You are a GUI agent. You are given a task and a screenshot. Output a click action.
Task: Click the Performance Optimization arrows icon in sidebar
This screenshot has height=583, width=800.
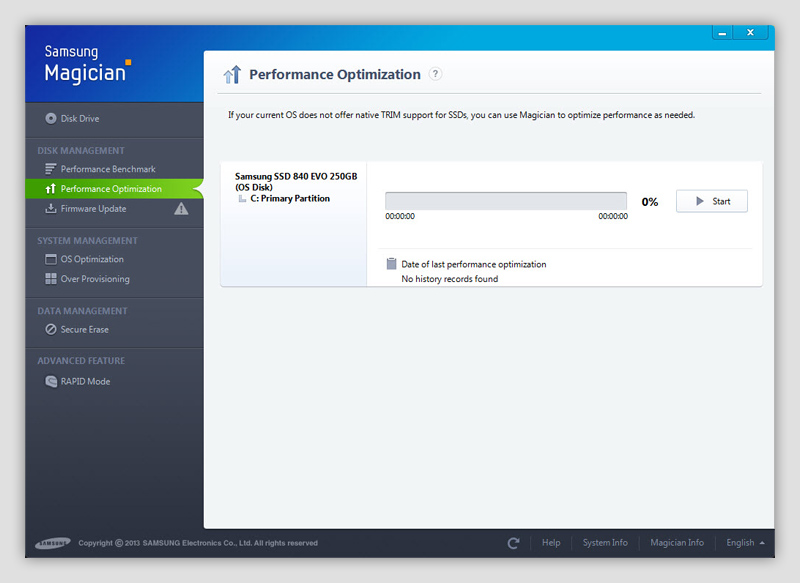pos(50,189)
